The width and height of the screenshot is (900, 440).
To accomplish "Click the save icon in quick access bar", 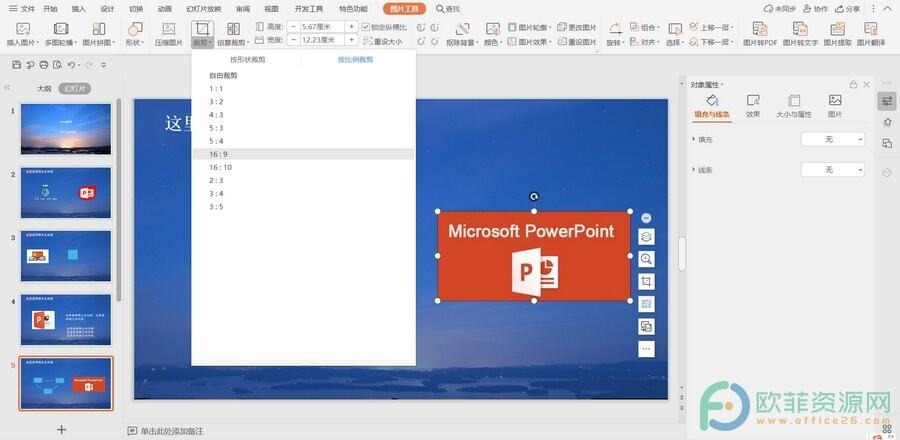I will (17, 65).
